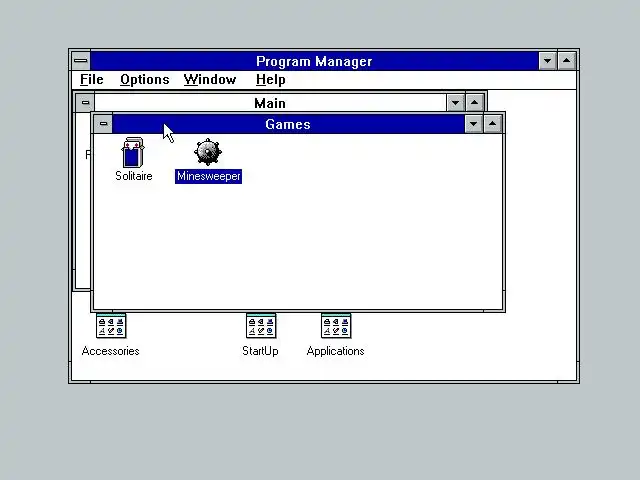Screen dimensions: 640x480
Task: Open the Accessories program group icon
Action: (111, 326)
